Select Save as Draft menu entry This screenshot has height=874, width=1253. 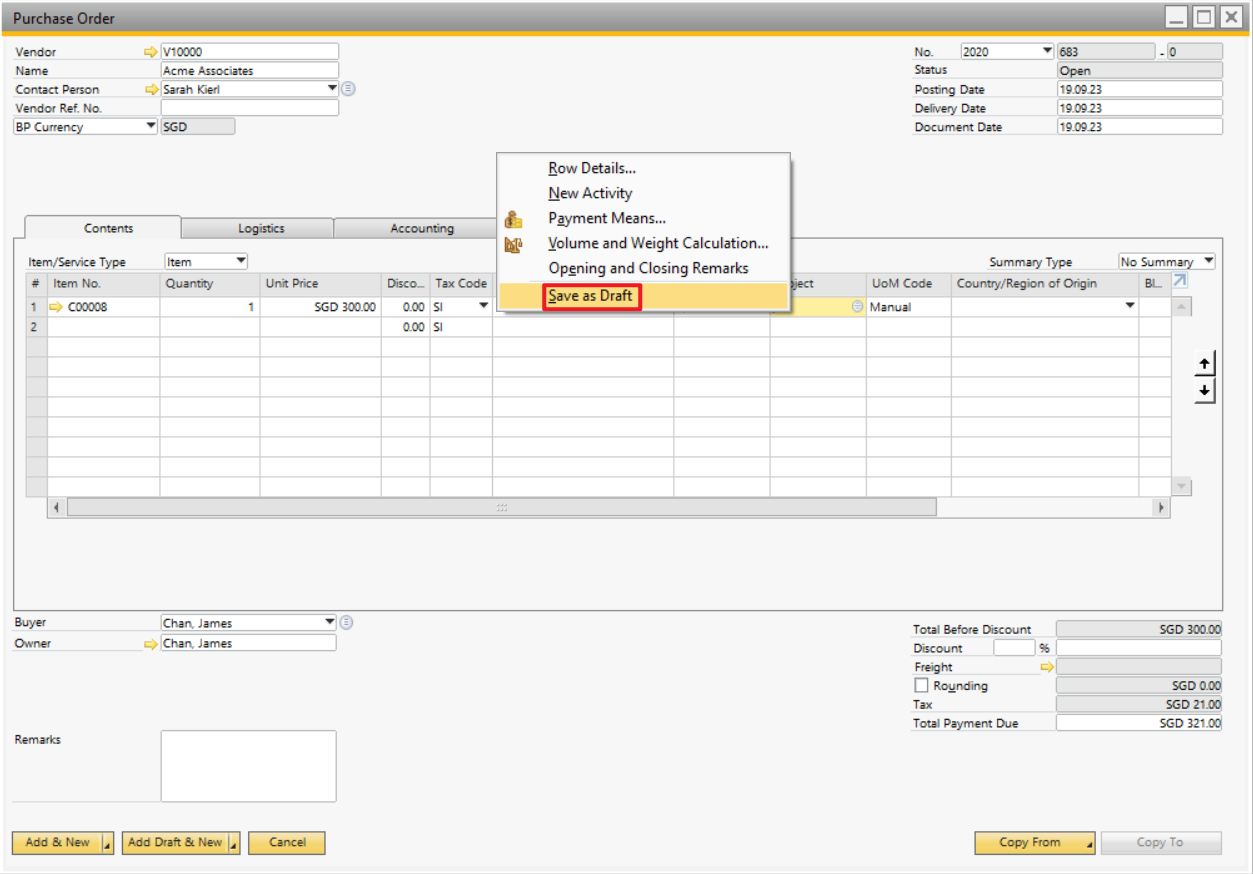(590, 297)
